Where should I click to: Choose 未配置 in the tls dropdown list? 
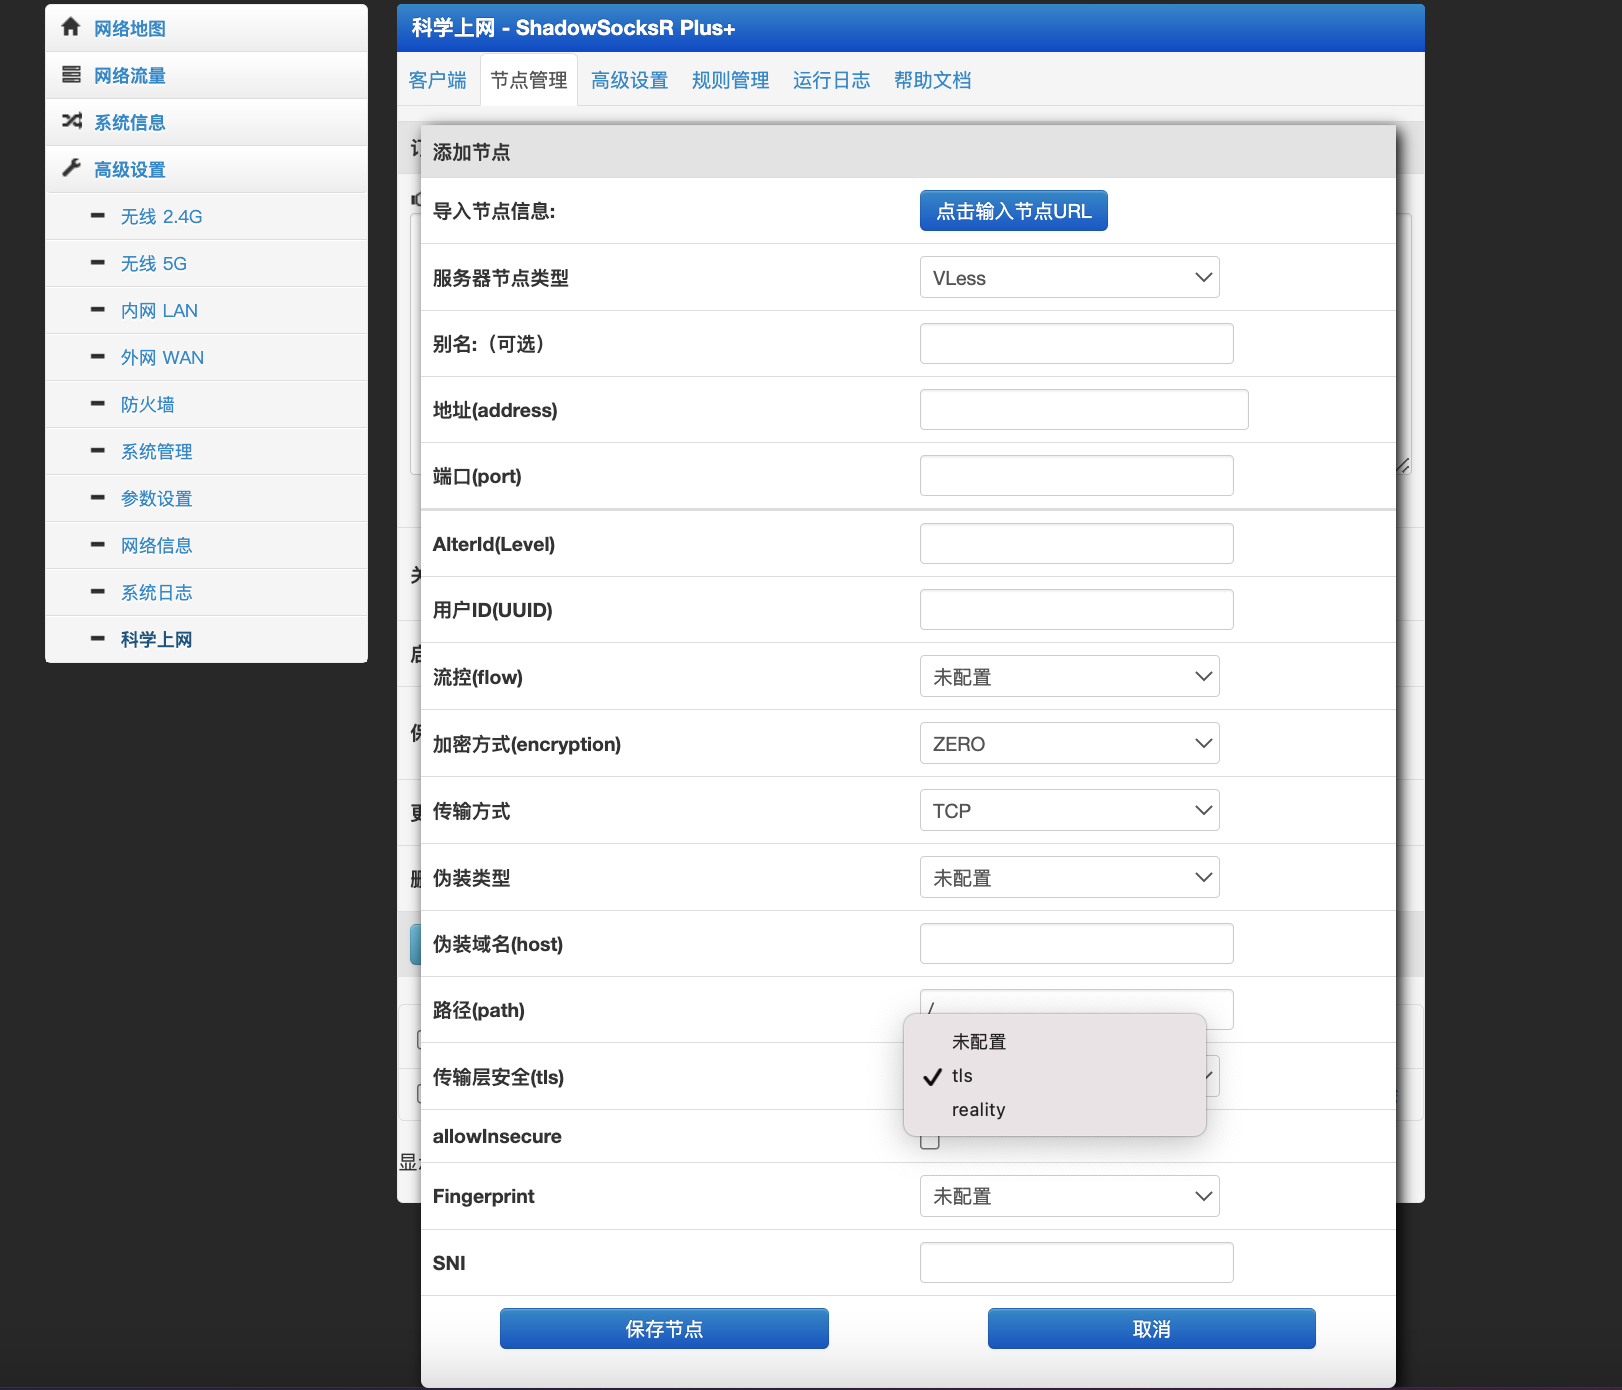1055,1042
